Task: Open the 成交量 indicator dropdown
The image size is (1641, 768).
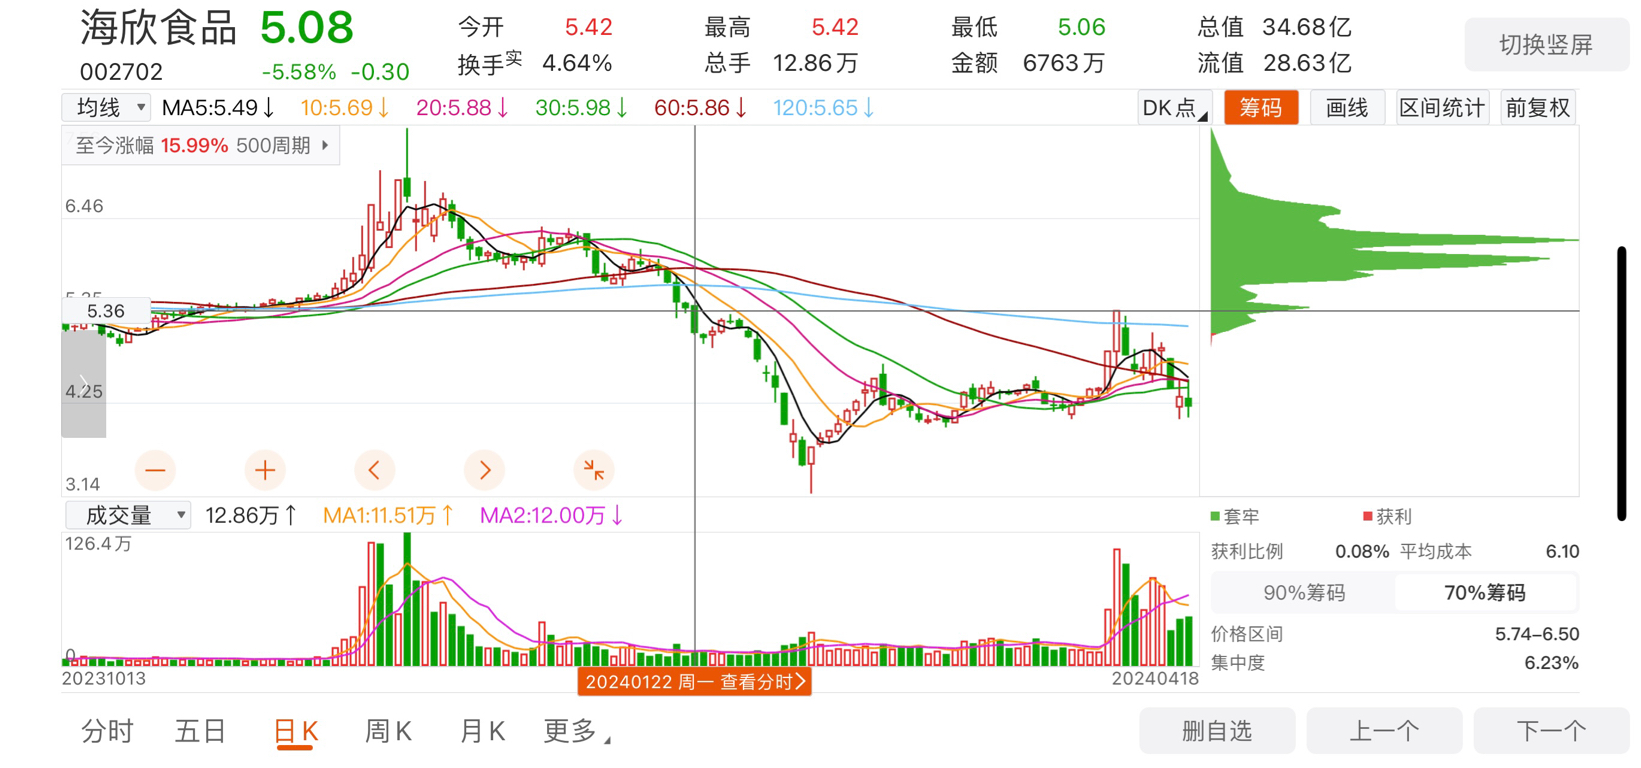Action: (x=128, y=515)
